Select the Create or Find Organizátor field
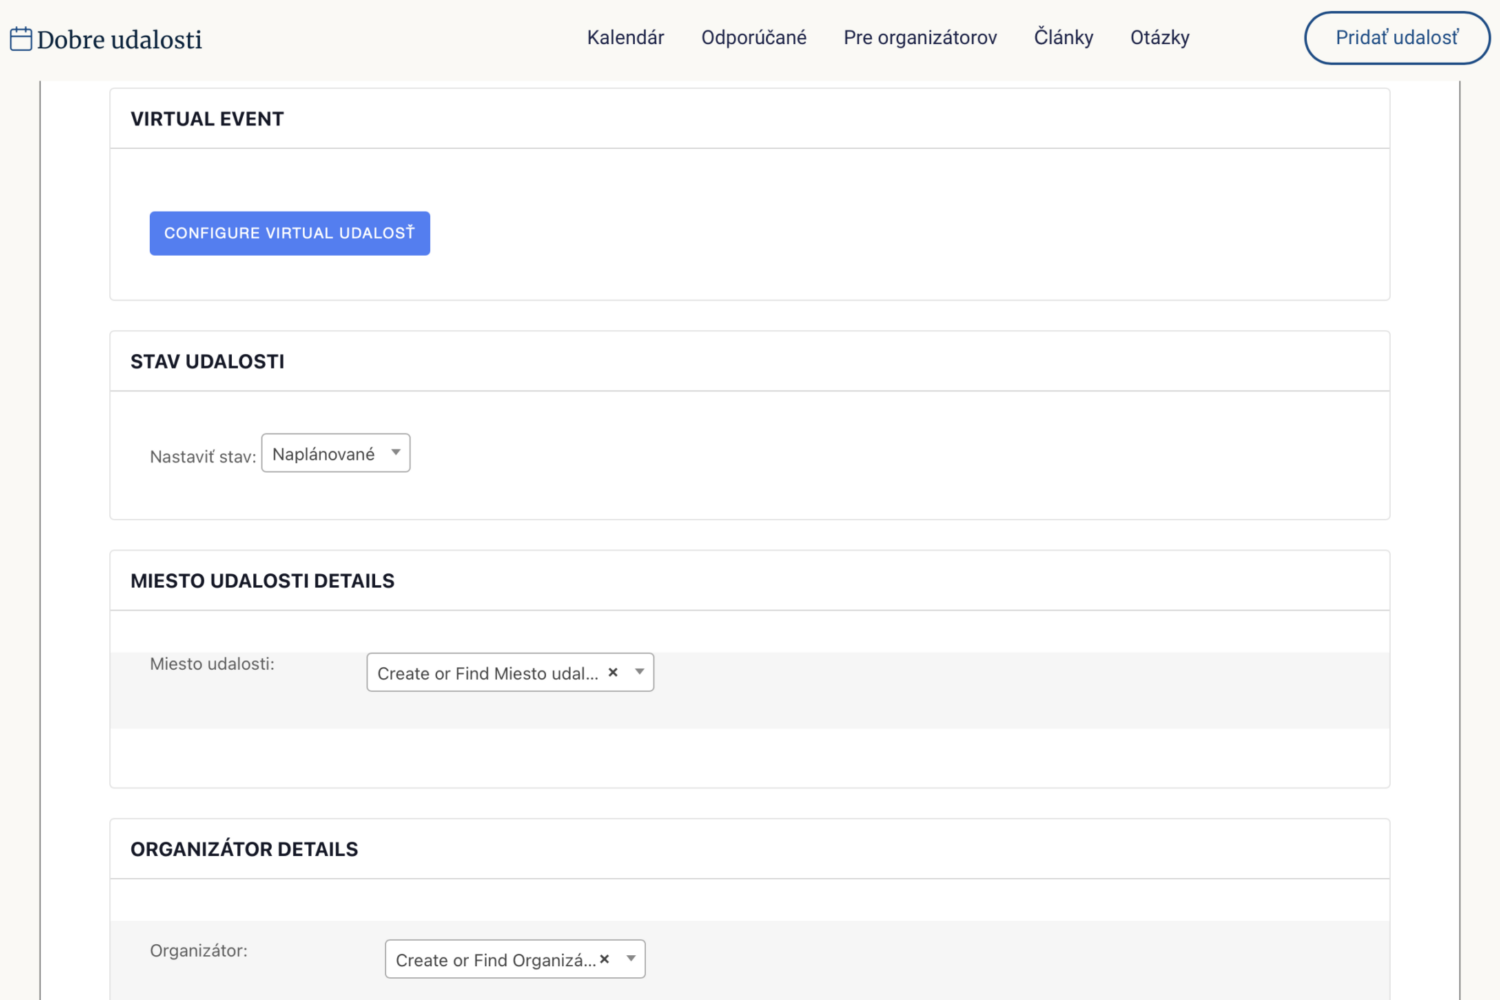Viewport: 1500px width, 1000px height. 515,959
